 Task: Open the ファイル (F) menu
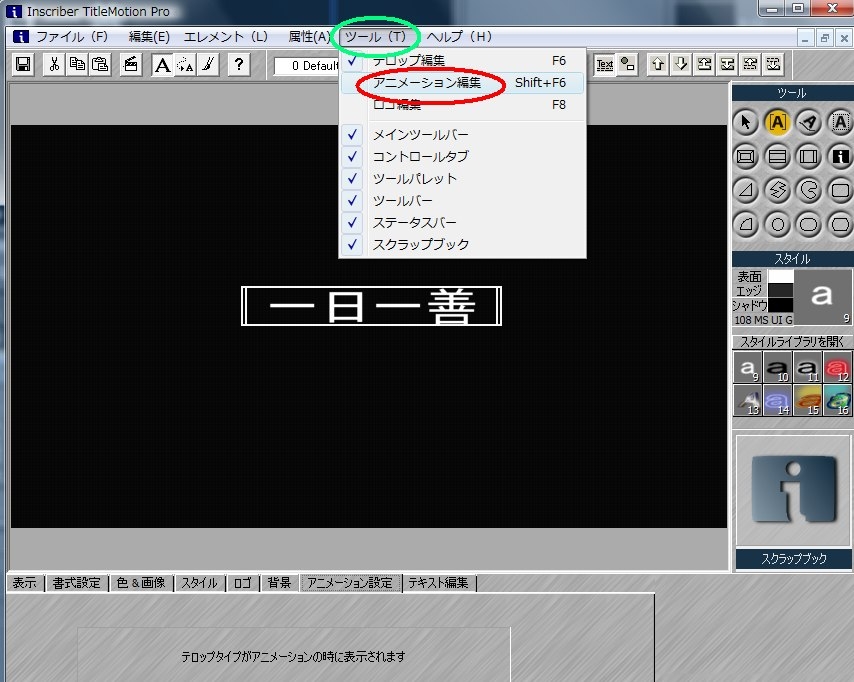pos(72,36)
